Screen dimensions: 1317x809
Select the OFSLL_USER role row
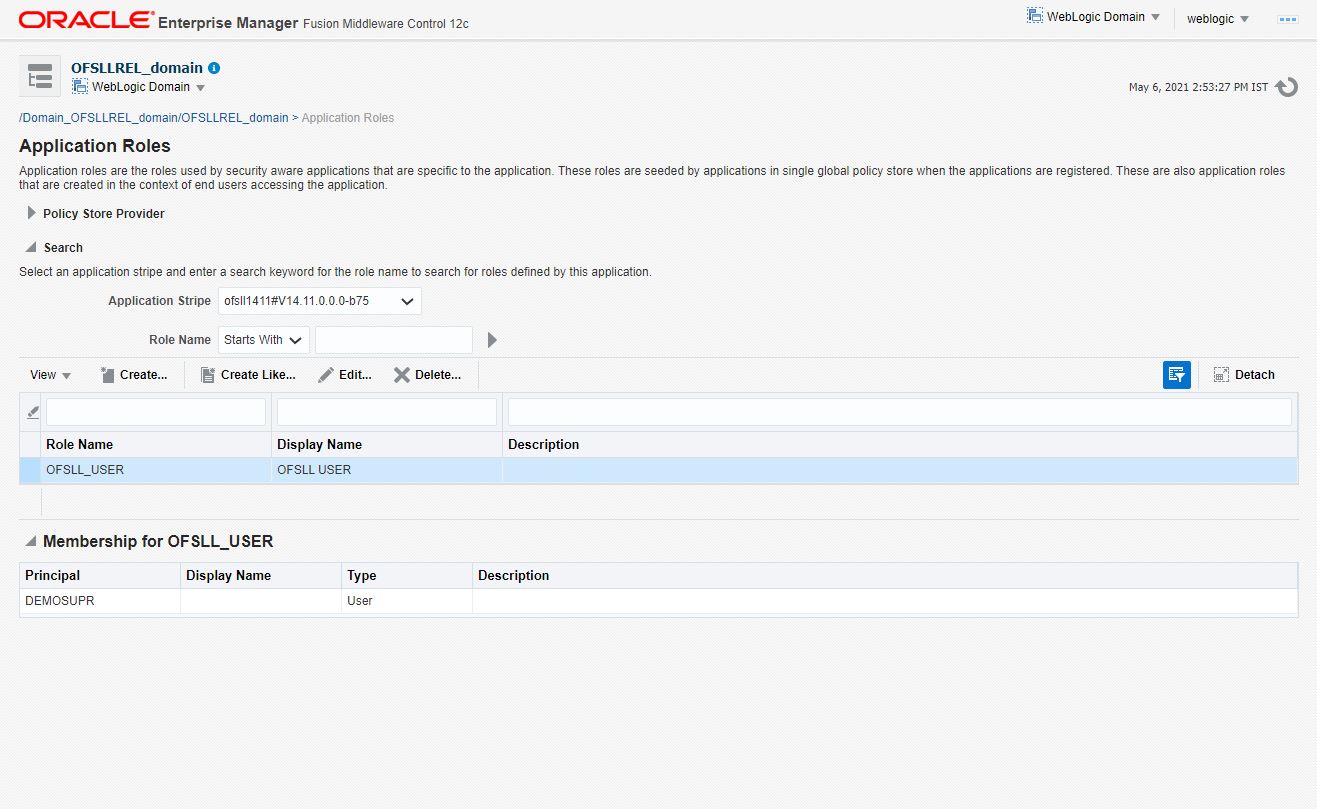click(659, 470)
